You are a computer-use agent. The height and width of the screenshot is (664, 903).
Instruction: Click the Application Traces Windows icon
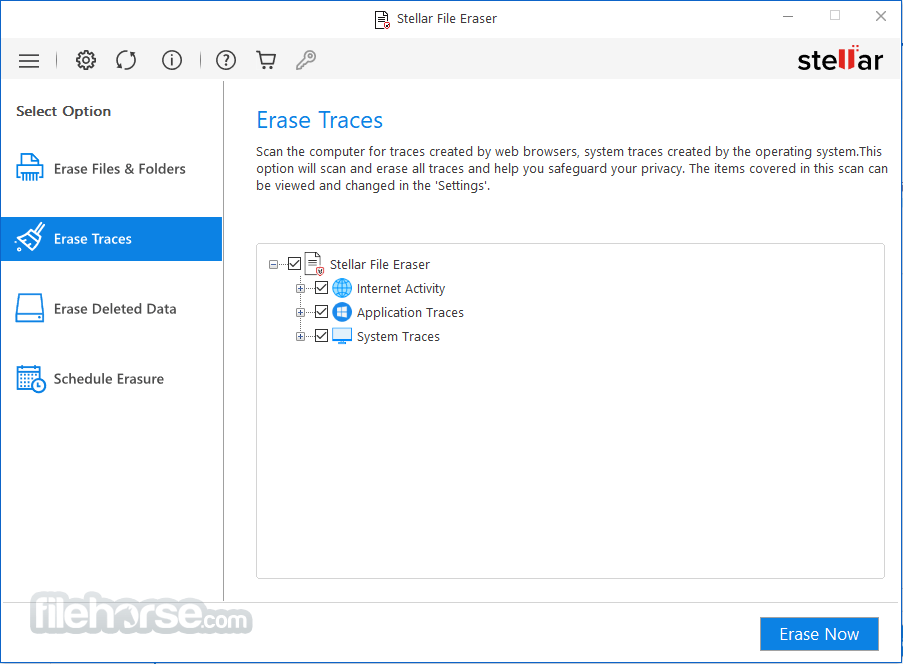tap(342, 312)
